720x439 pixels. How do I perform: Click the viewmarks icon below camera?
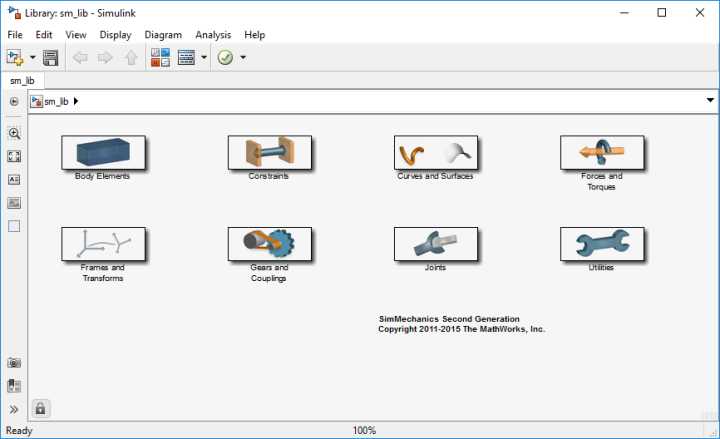click(x=14, y=386)
